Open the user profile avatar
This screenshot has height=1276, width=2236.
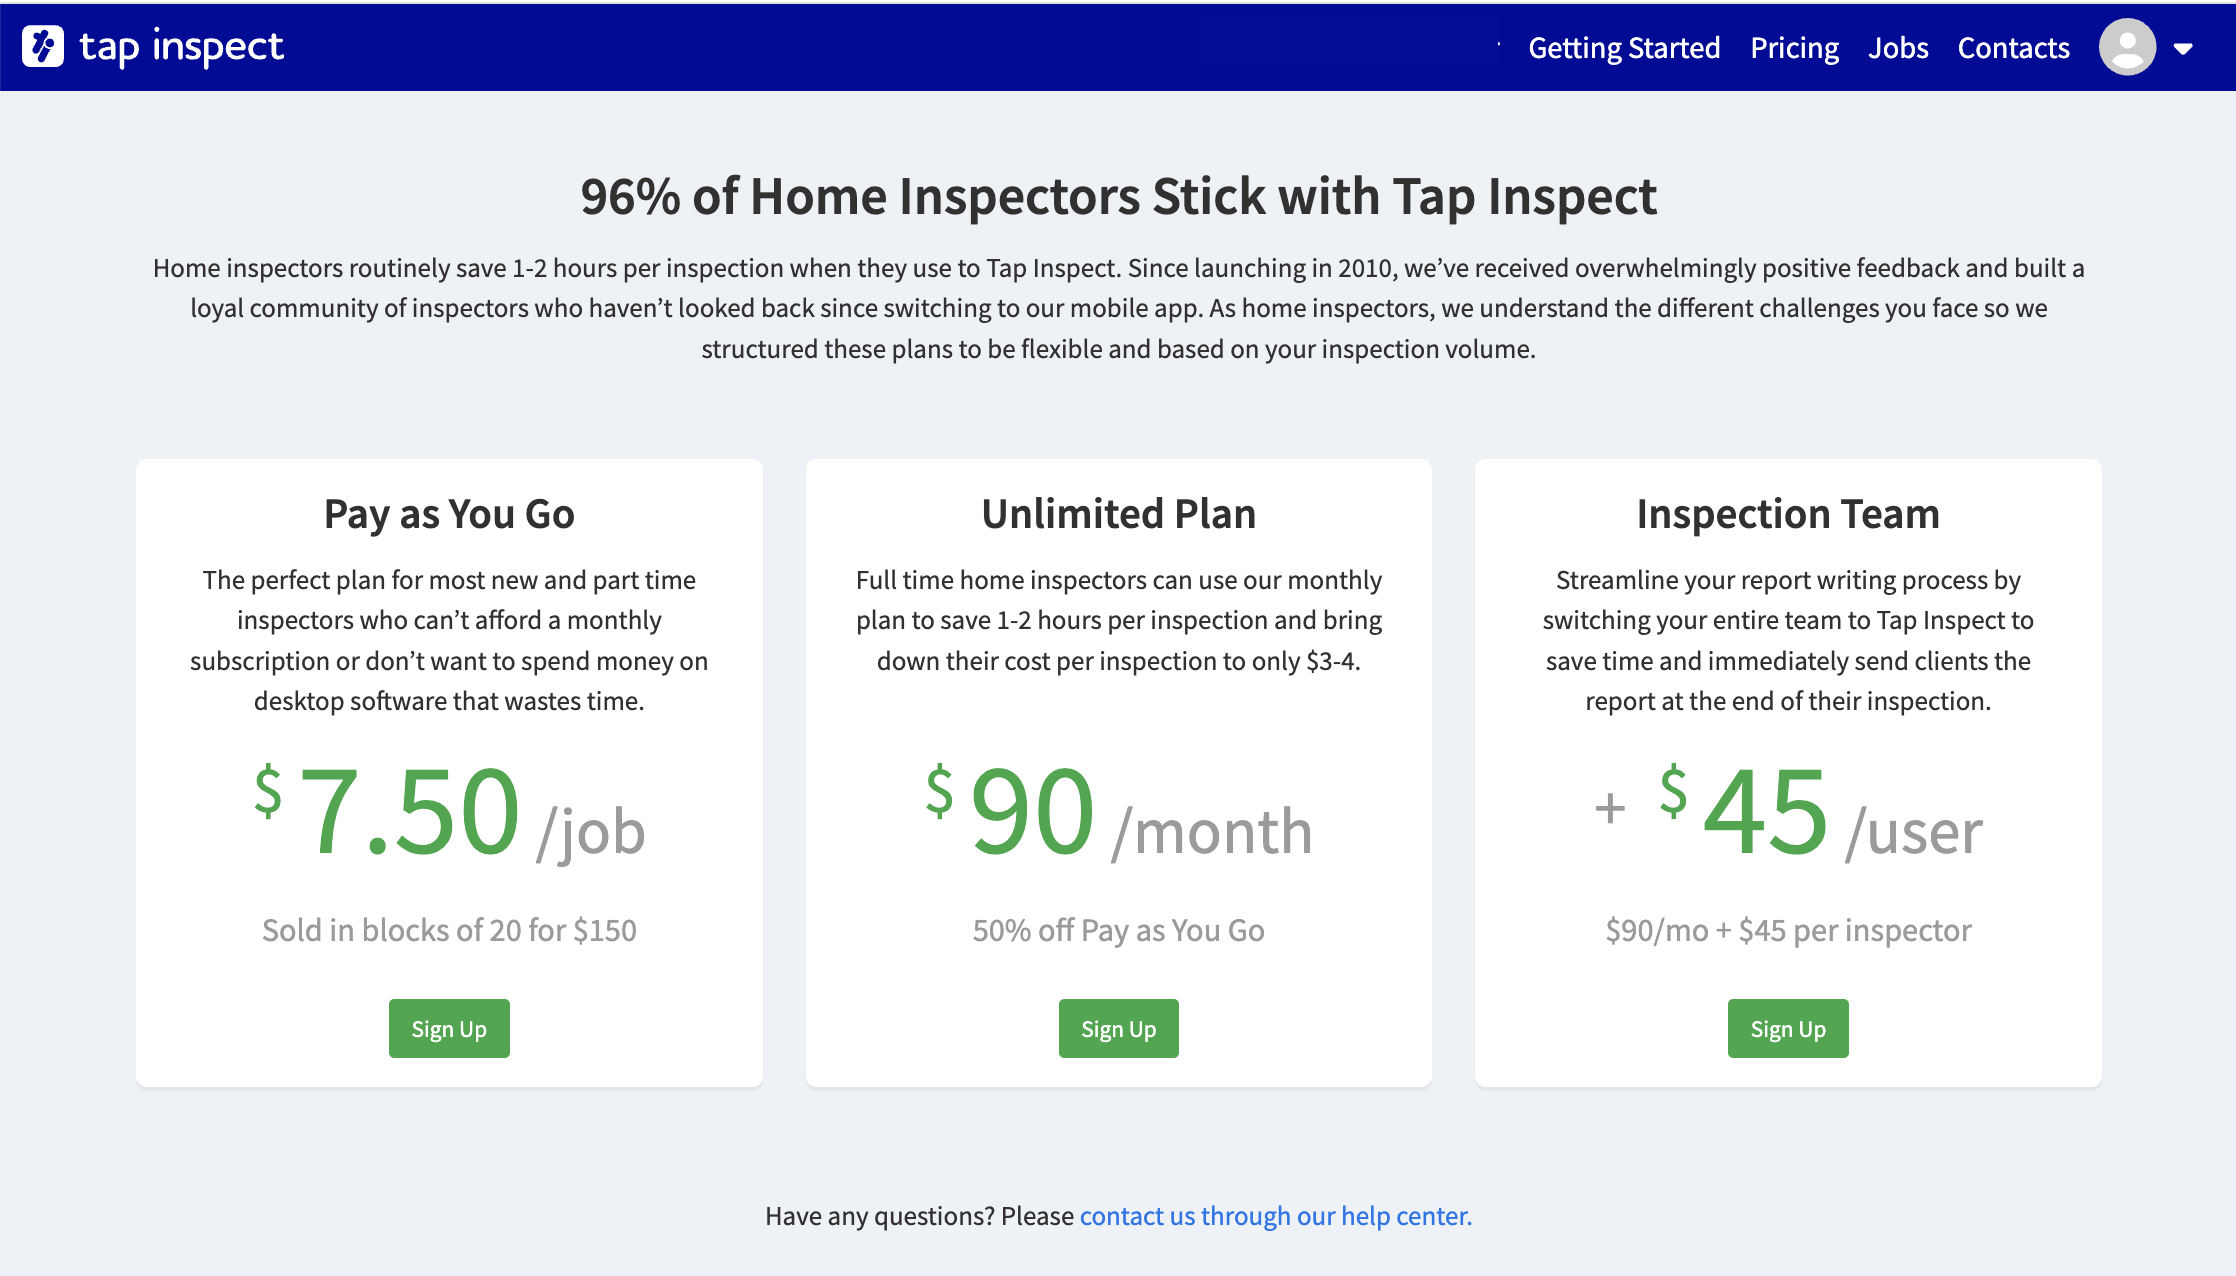coord(2126,47)
